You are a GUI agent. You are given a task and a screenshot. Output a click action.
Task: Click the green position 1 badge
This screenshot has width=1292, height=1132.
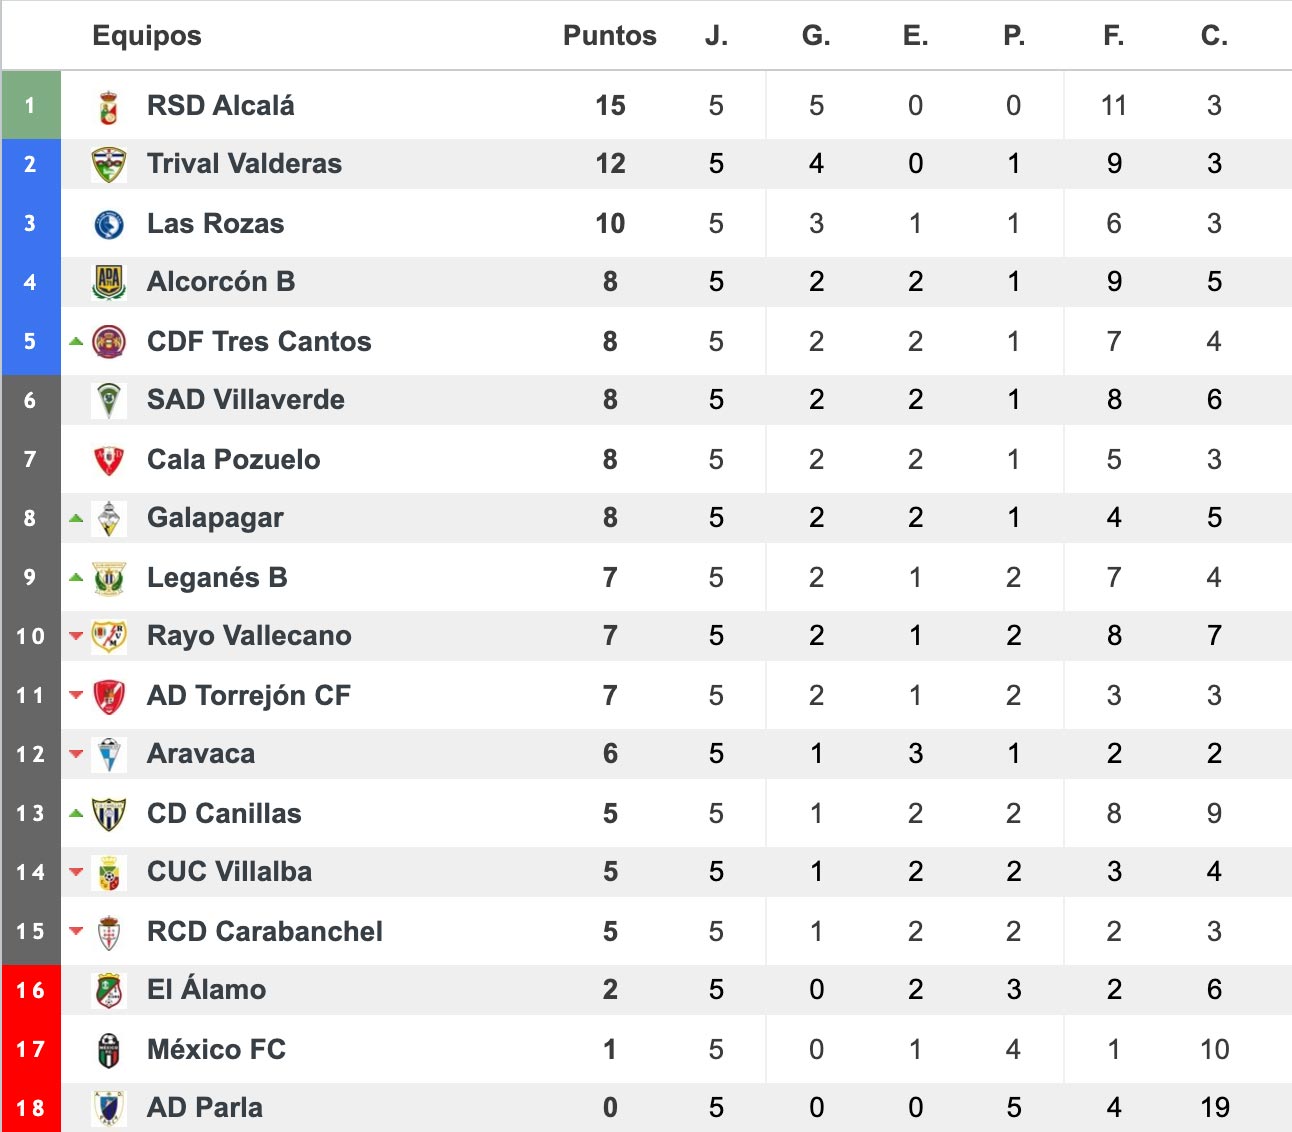coord(30,105)
